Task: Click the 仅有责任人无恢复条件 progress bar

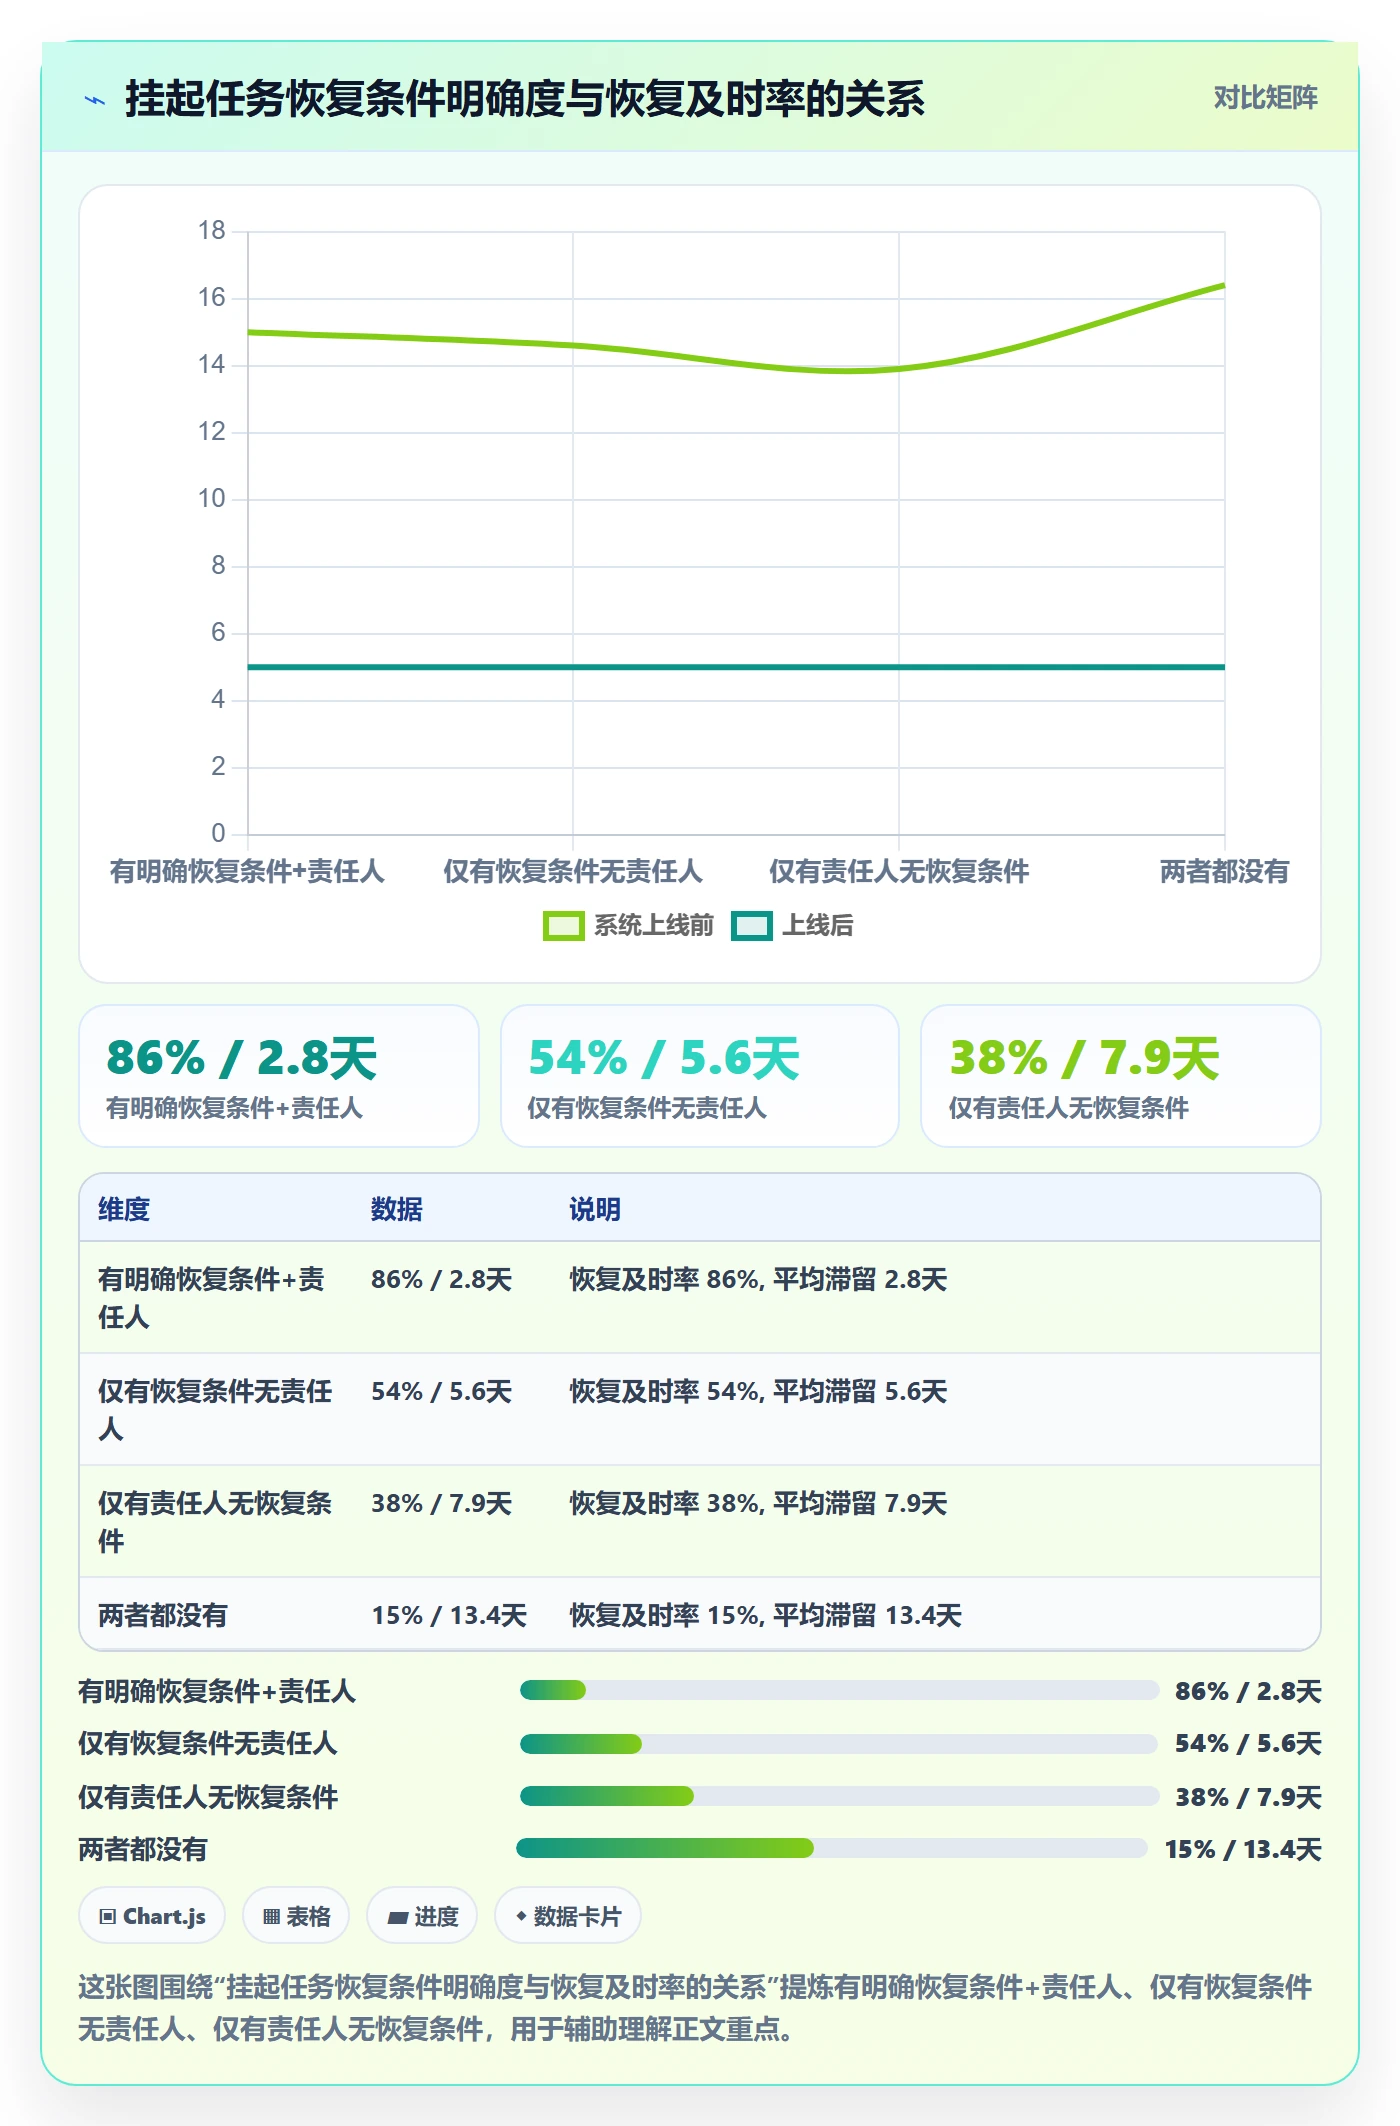Action: pos(839,1796)
